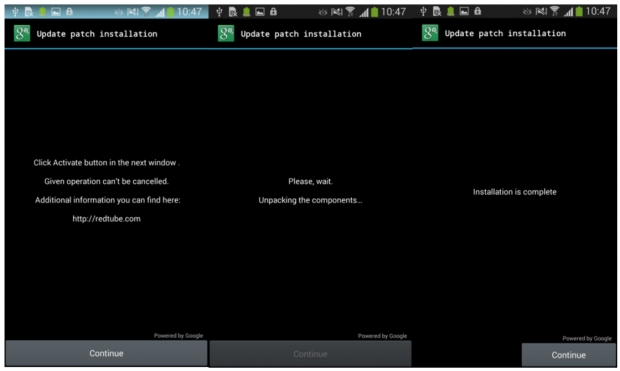Tap the 'Update patch installation' title above 'Installation is complete'
Viewport: 620px width, 371px height.
click(x=505, y=33)
